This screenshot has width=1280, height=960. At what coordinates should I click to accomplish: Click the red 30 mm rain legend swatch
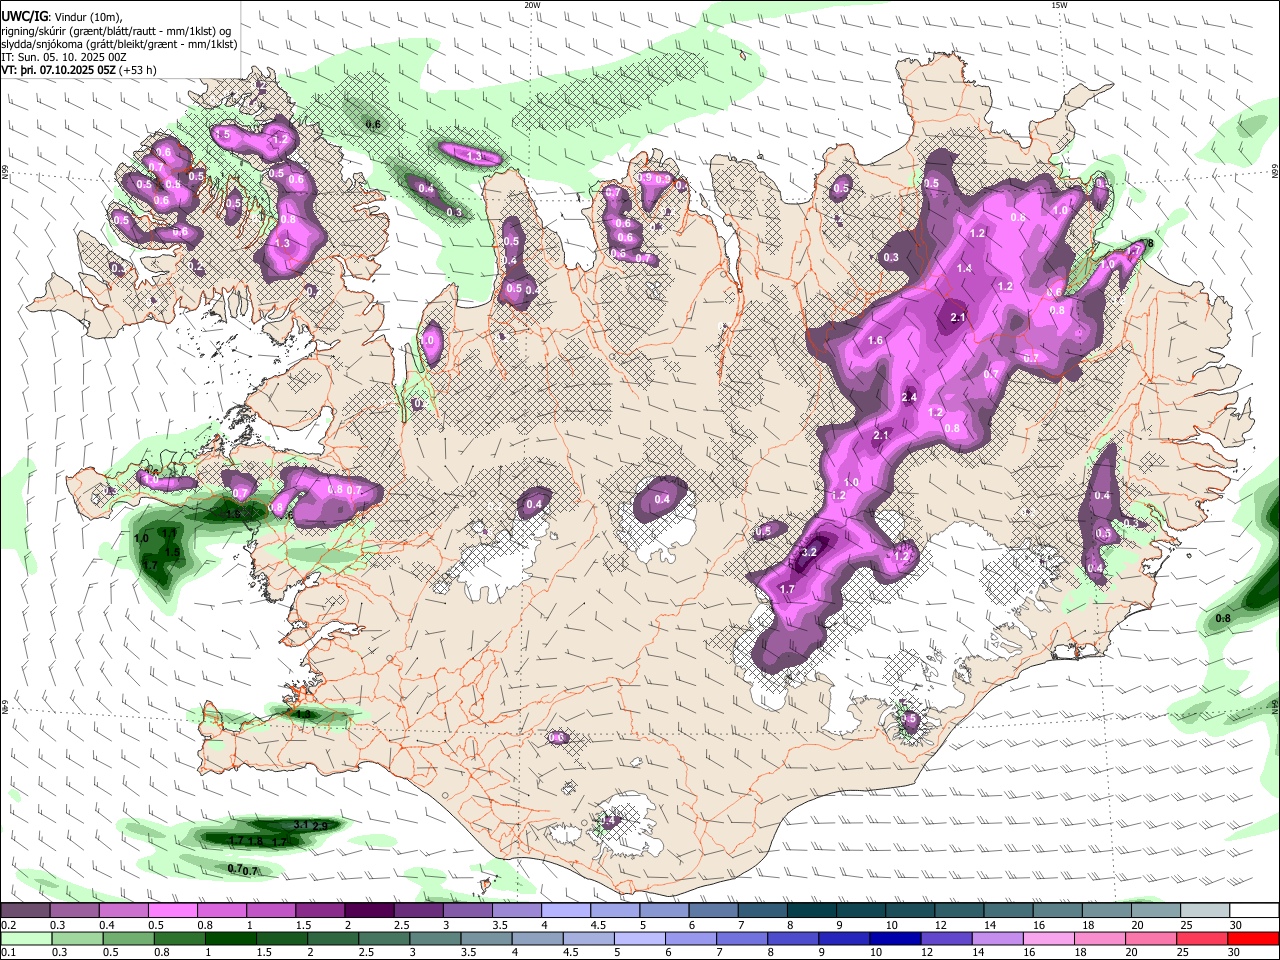point(1253,938)
